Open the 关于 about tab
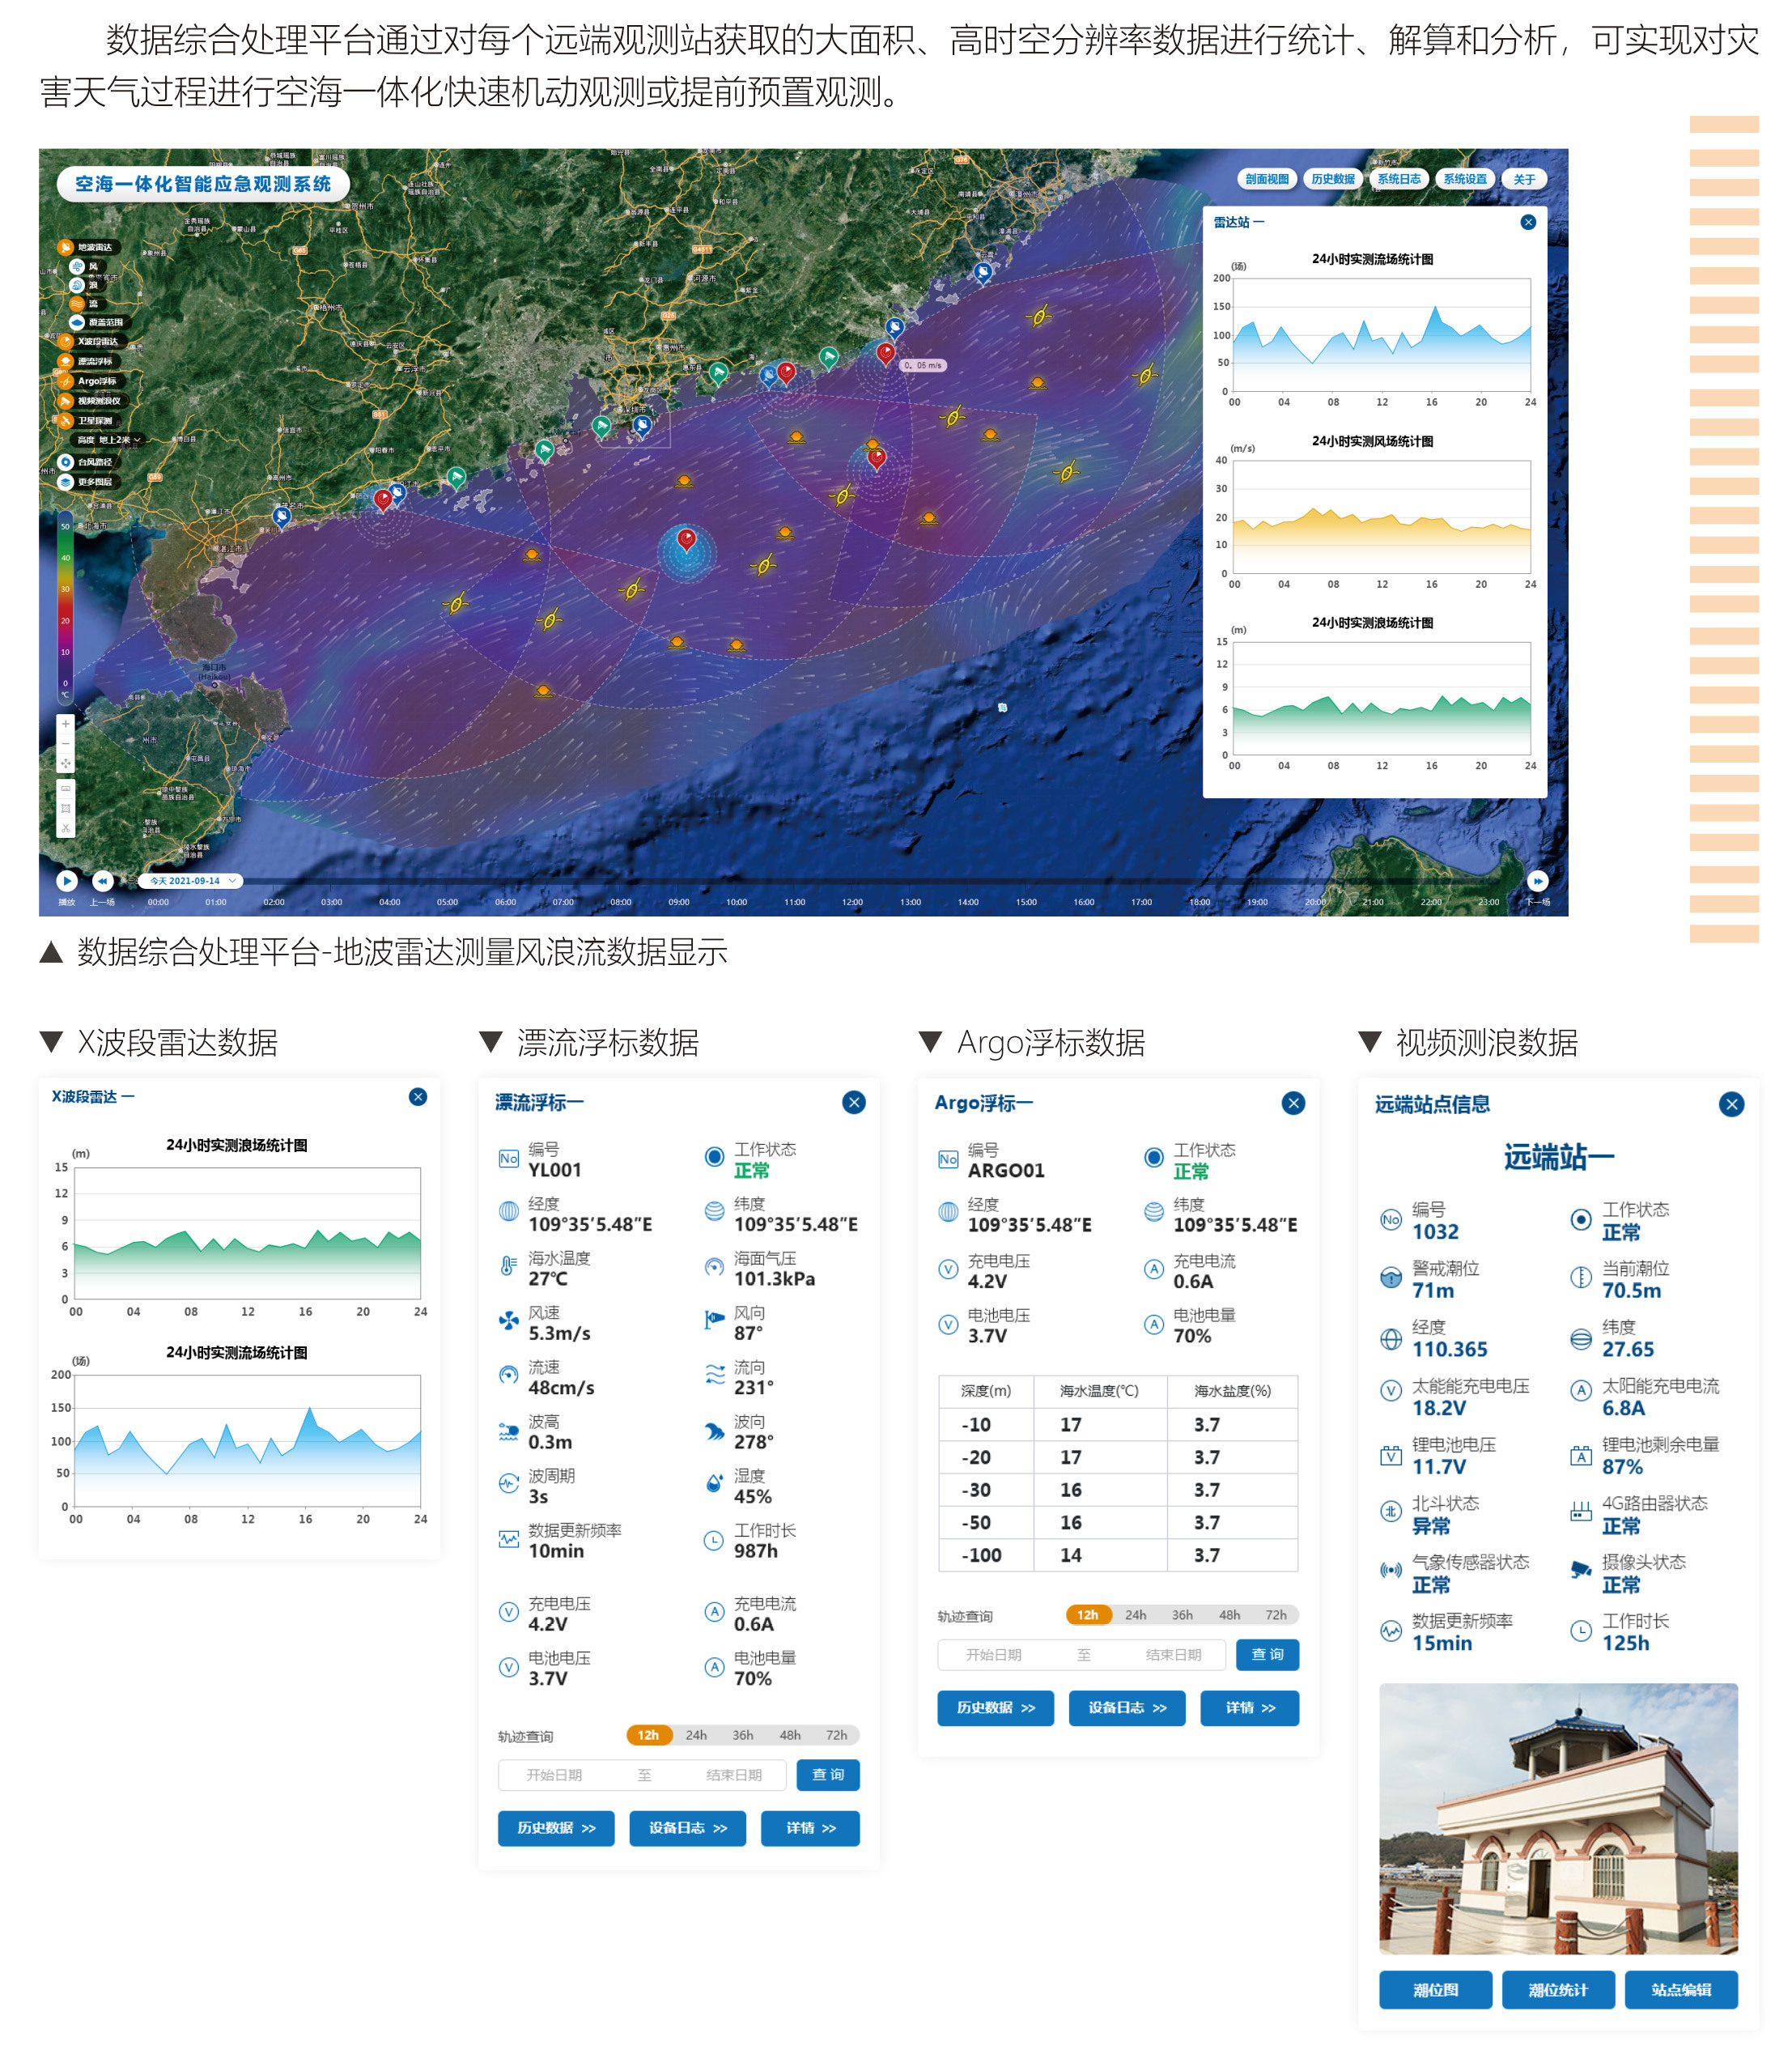The height and width of the screenshot is (2054, 1792). click(1524, 179)
